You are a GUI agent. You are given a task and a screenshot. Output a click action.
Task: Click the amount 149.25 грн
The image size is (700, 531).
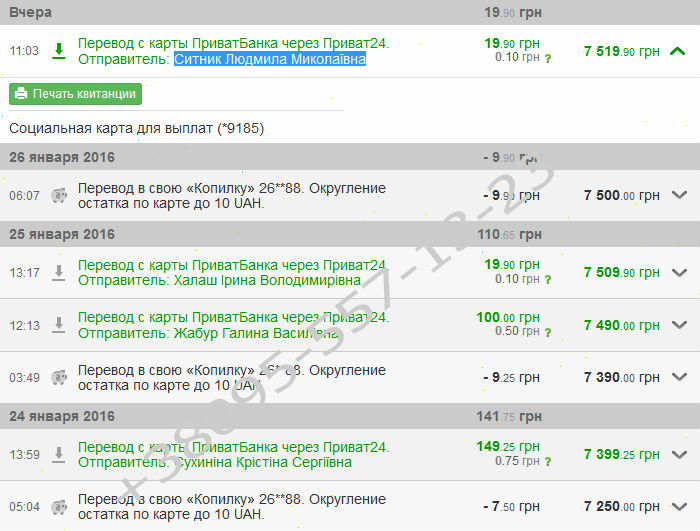508,447
